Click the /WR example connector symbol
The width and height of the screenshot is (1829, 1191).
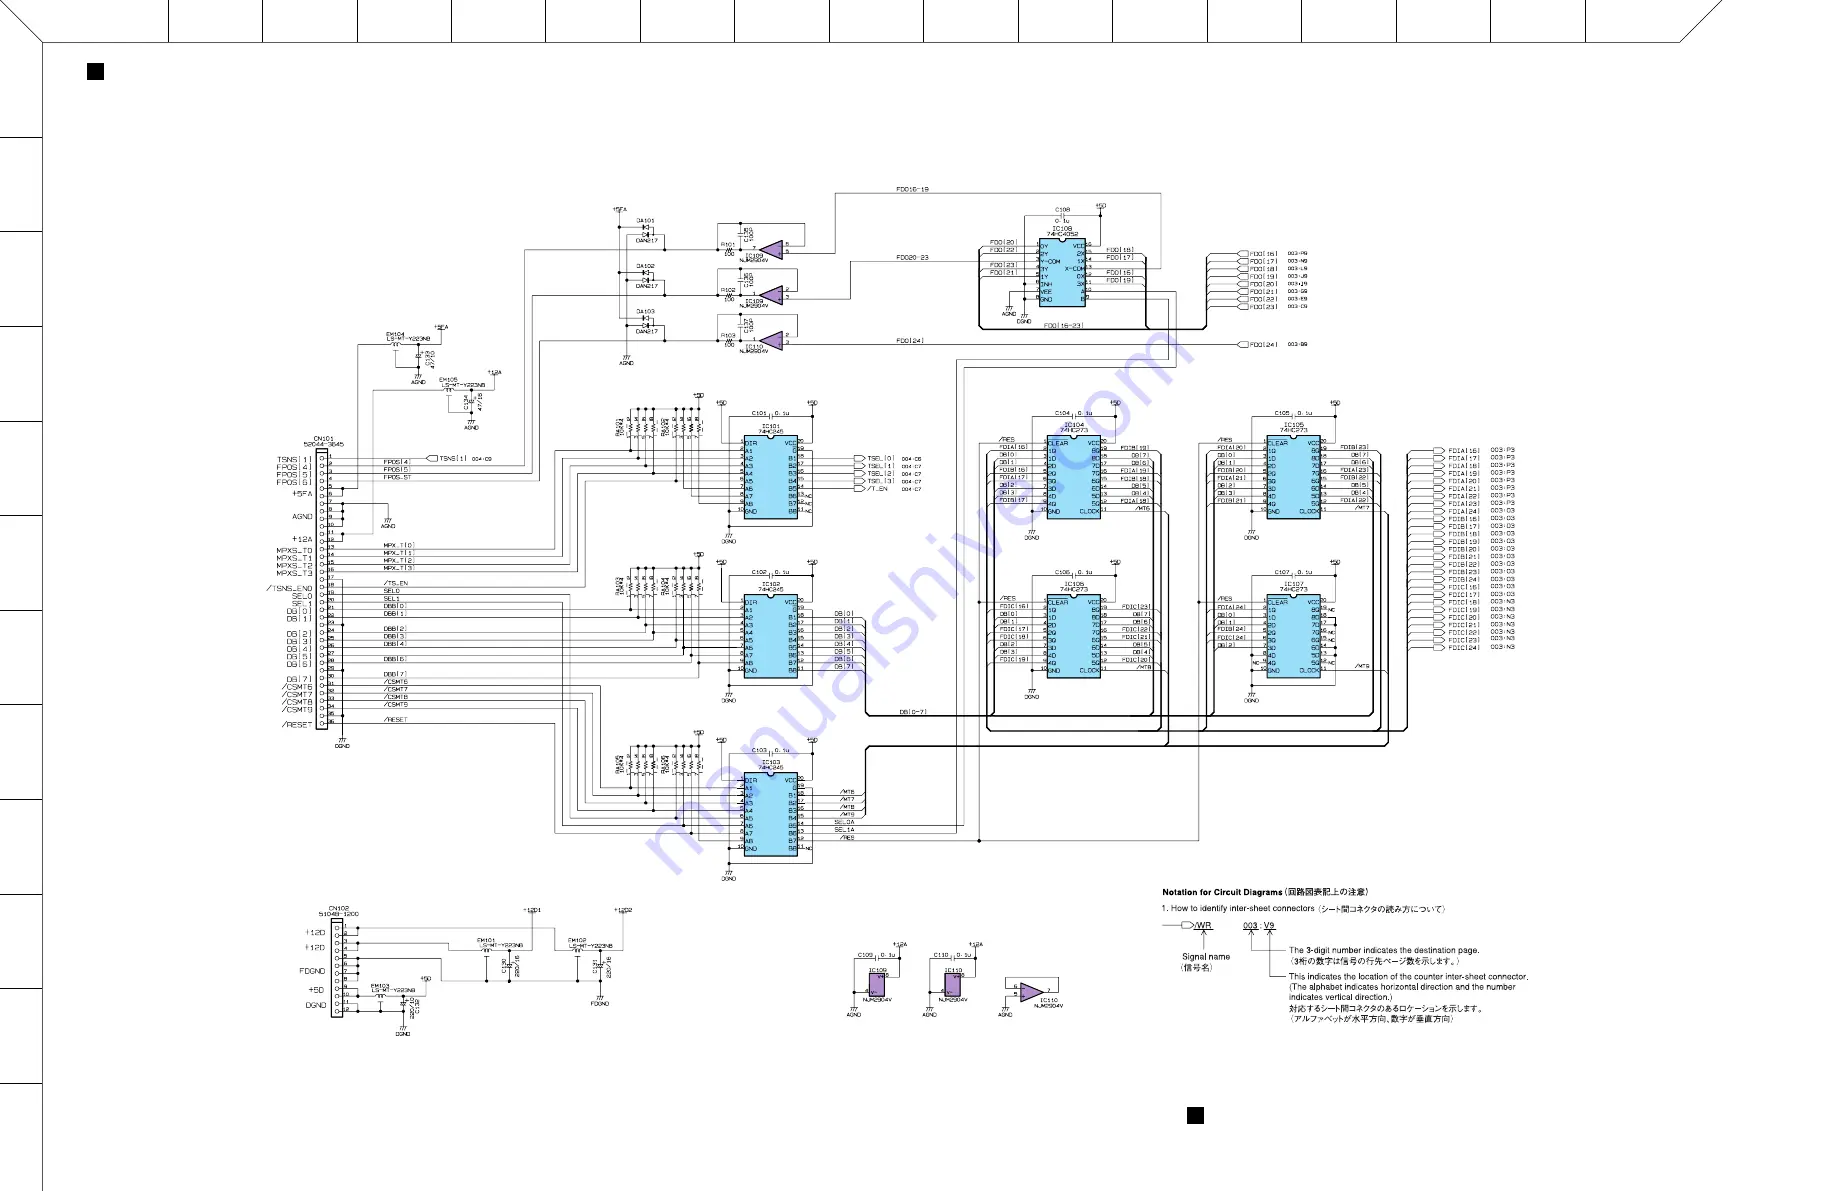click(x=1187, y=925)
